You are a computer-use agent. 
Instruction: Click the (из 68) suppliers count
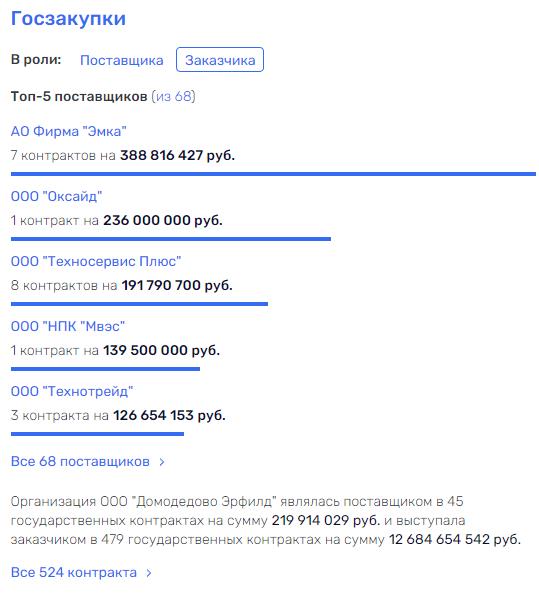pyautogui.click(x=173, y=96)
